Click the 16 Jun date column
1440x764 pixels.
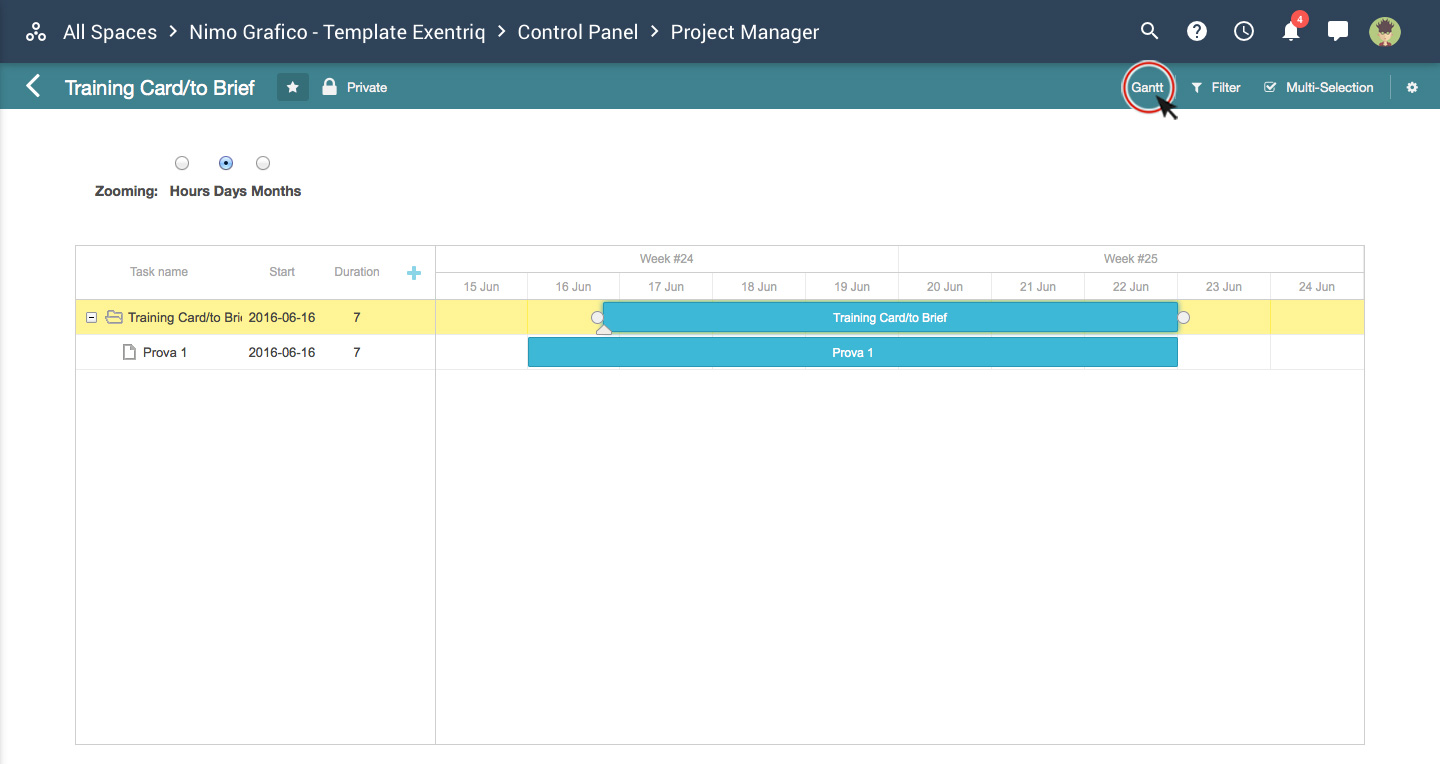coord(574,286)
